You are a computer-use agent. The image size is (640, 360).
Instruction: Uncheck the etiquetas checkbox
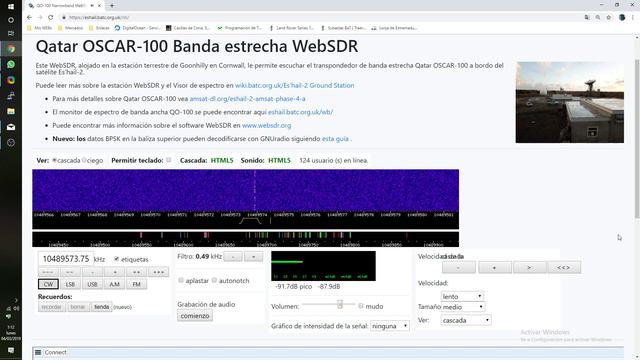pos(117,259)
